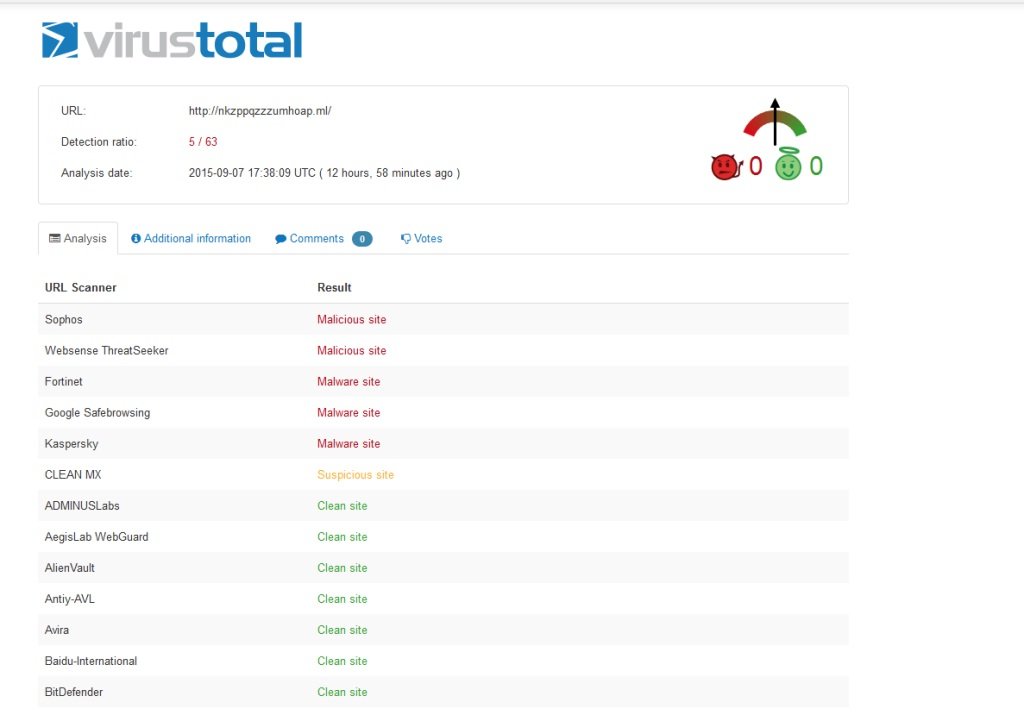Click Clean site result for ADMINUSLabs

(x=342, y=506)
